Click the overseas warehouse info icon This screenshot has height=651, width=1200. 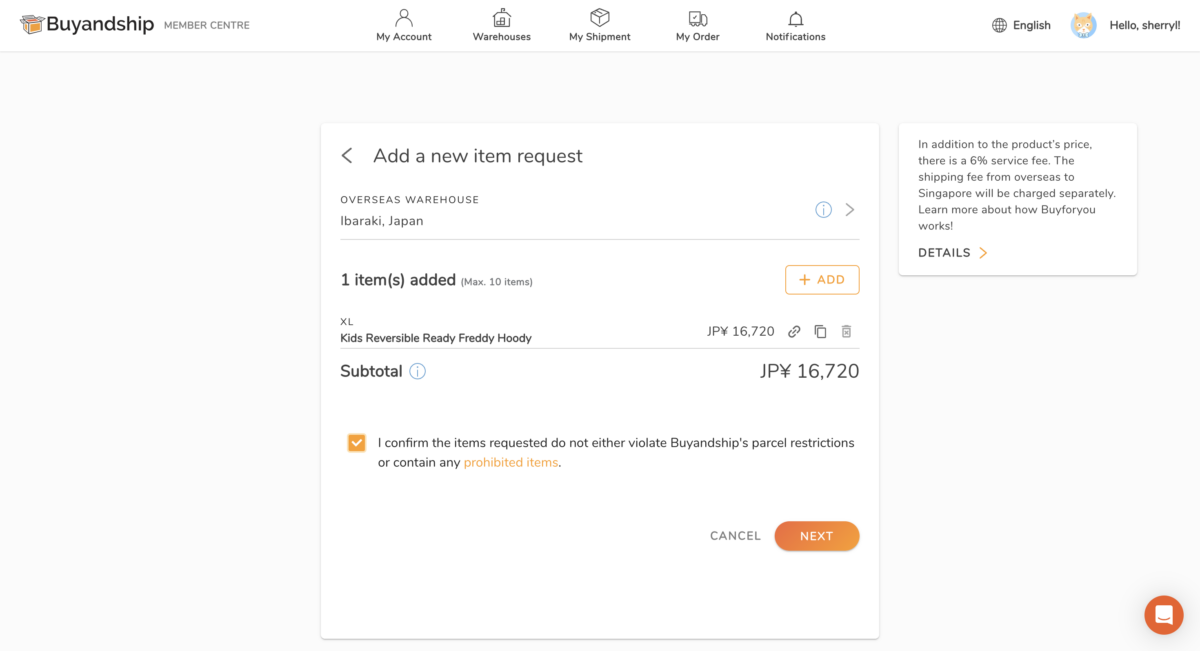[x=823, y=210]
